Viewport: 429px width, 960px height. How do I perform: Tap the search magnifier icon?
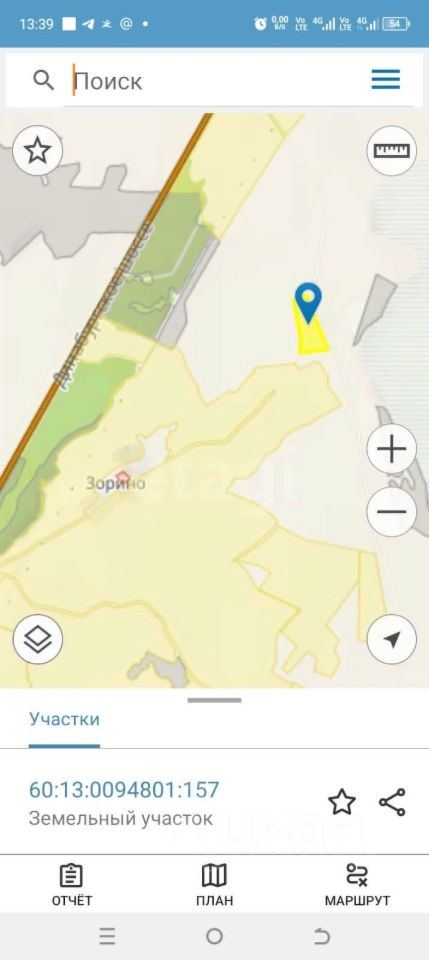[x=43, y=80]
